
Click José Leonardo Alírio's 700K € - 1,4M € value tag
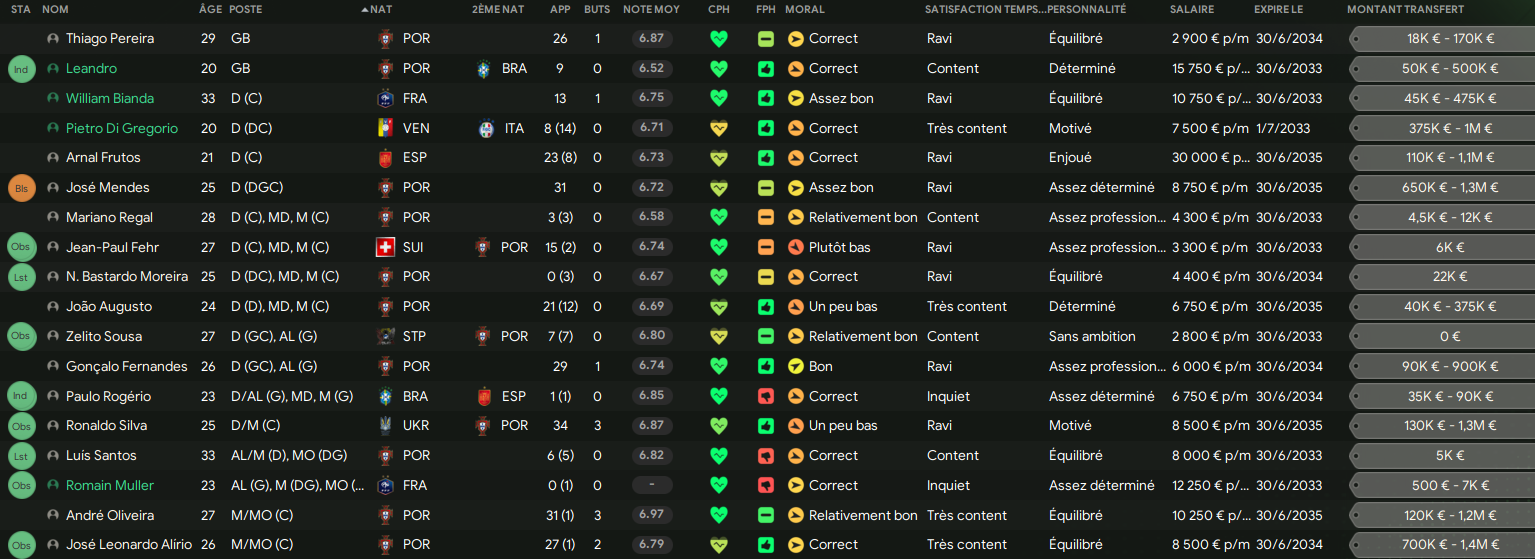(x=1449, y=545)
